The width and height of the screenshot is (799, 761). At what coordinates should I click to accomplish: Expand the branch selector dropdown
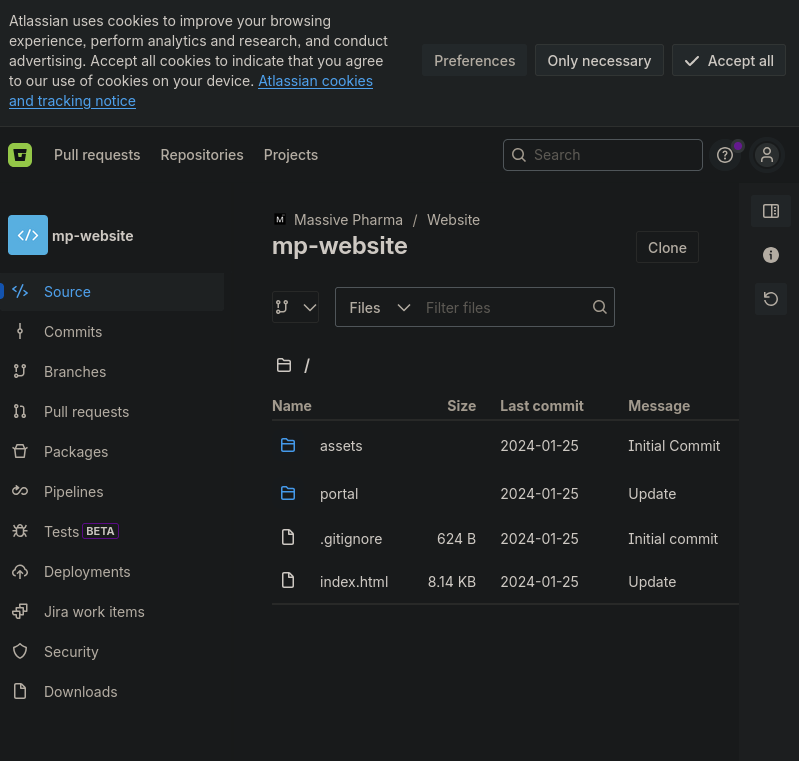click(x=295, y=308)
